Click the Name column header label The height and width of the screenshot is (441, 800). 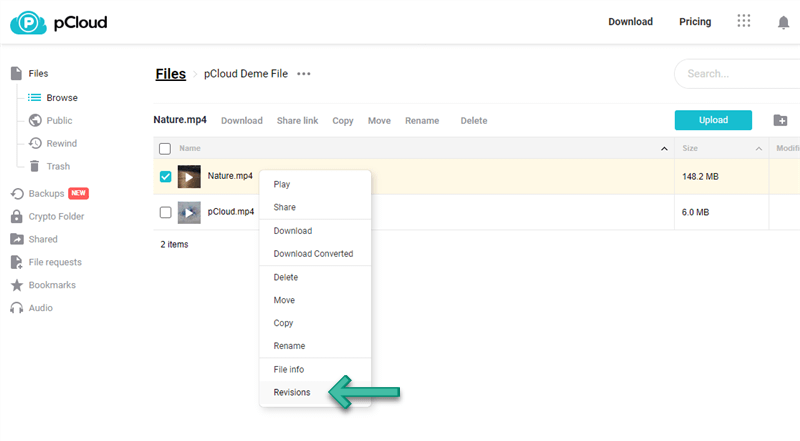tap(190, 149)
